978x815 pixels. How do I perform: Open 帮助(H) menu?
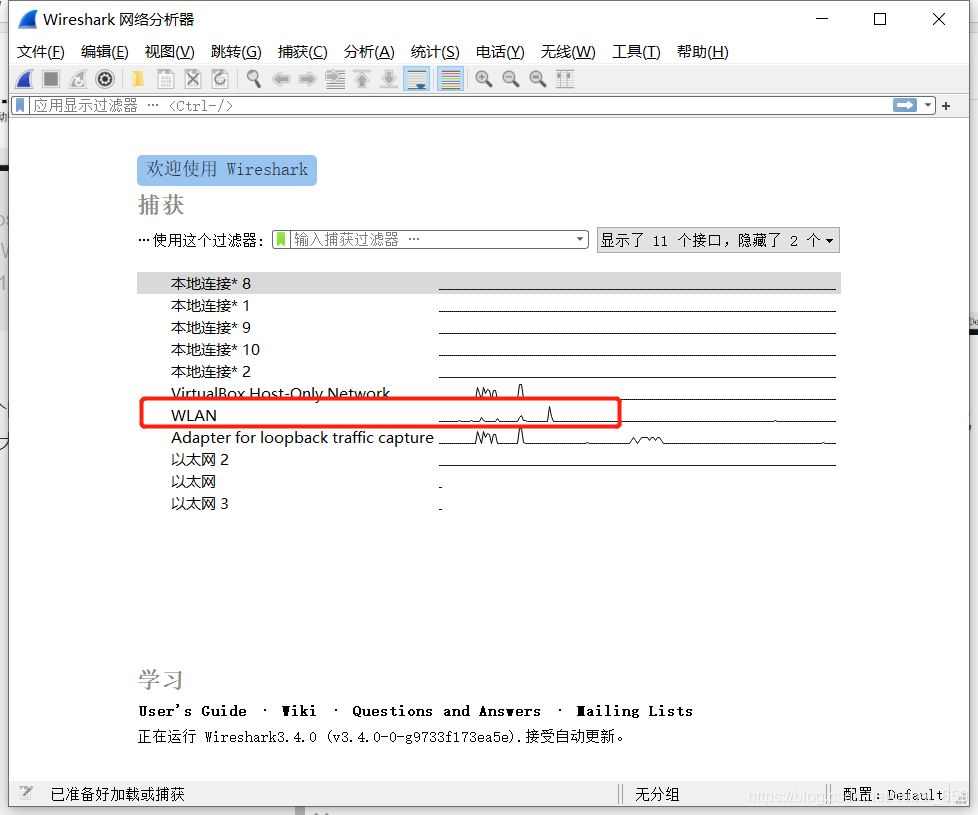[x=702, y=52]
